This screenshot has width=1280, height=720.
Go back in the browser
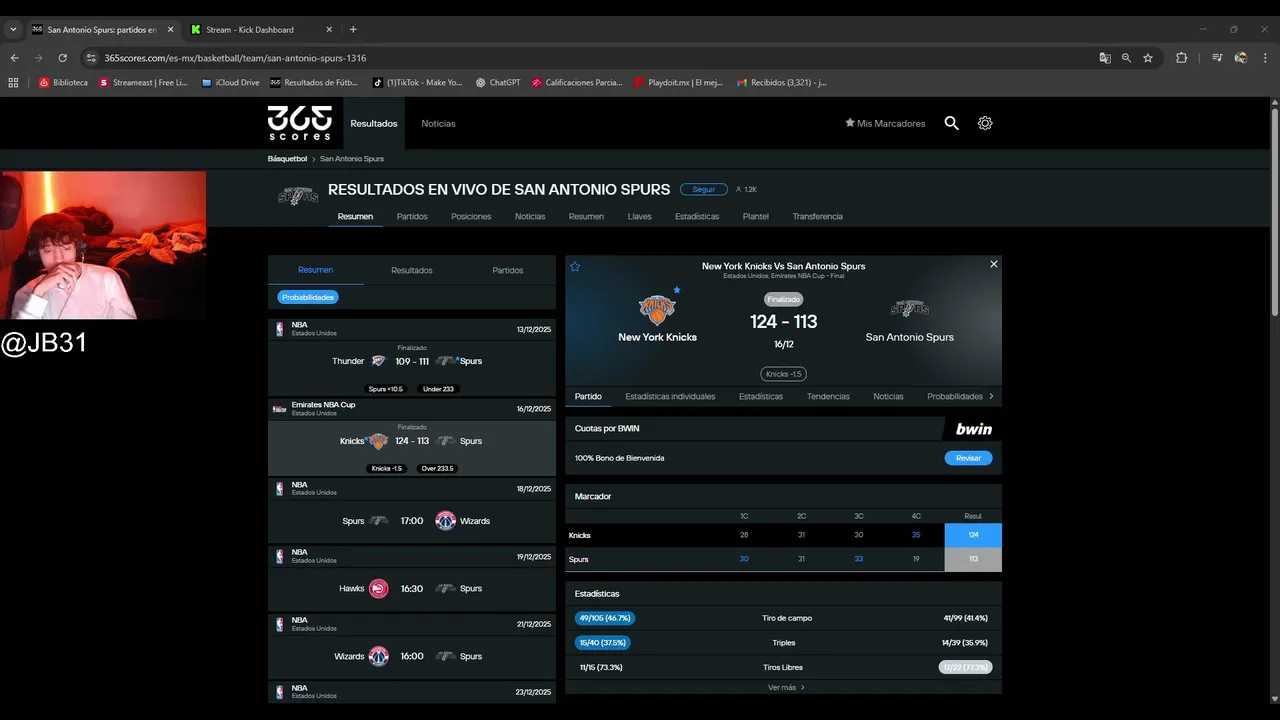[14, 58]
